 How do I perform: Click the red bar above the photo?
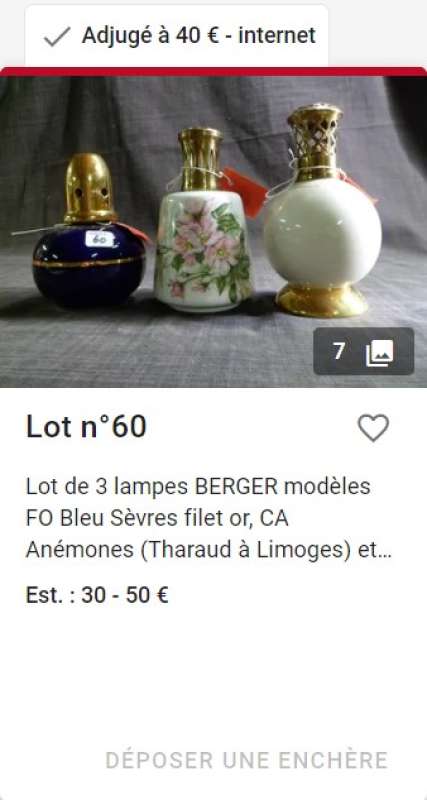[x=213, y=71]
